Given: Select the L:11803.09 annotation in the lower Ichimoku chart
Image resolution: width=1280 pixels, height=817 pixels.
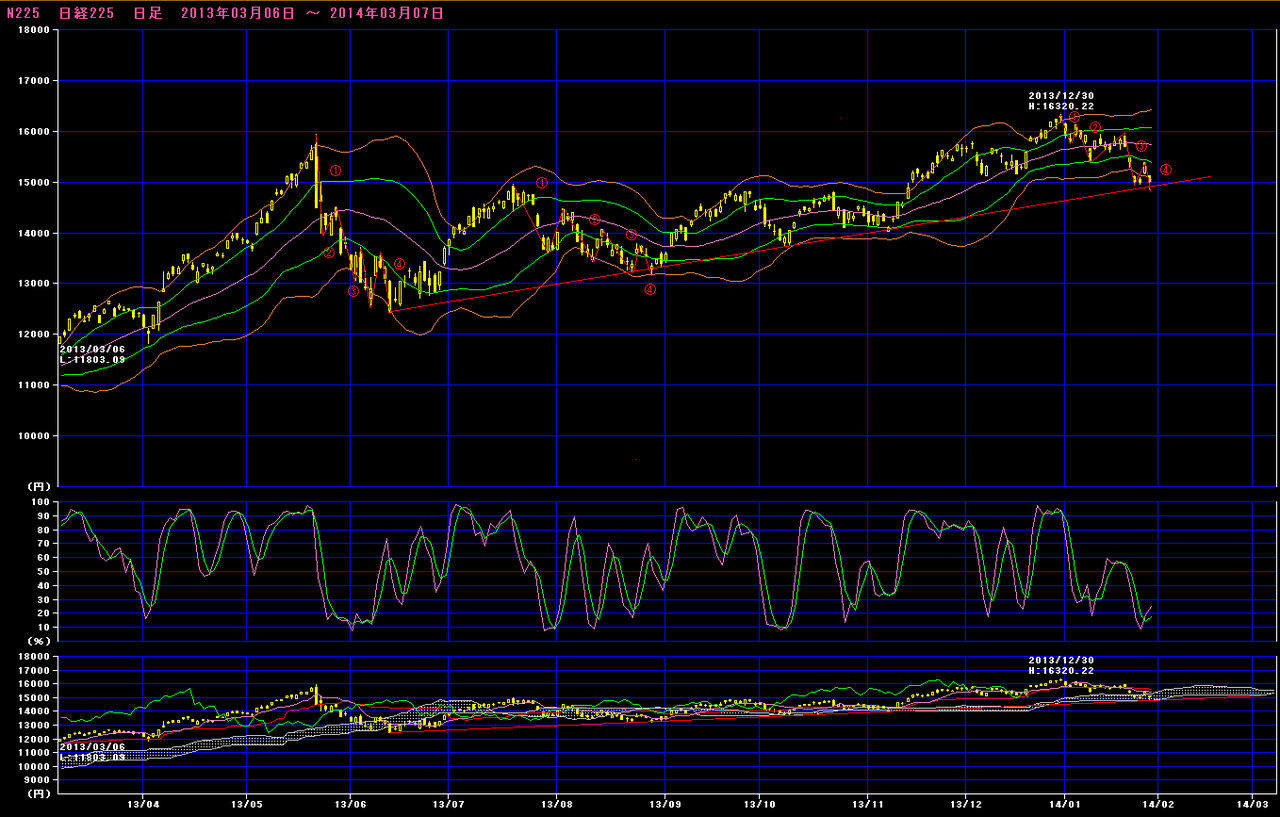Looking at the screenshot, I should click(x=93, y=757).
